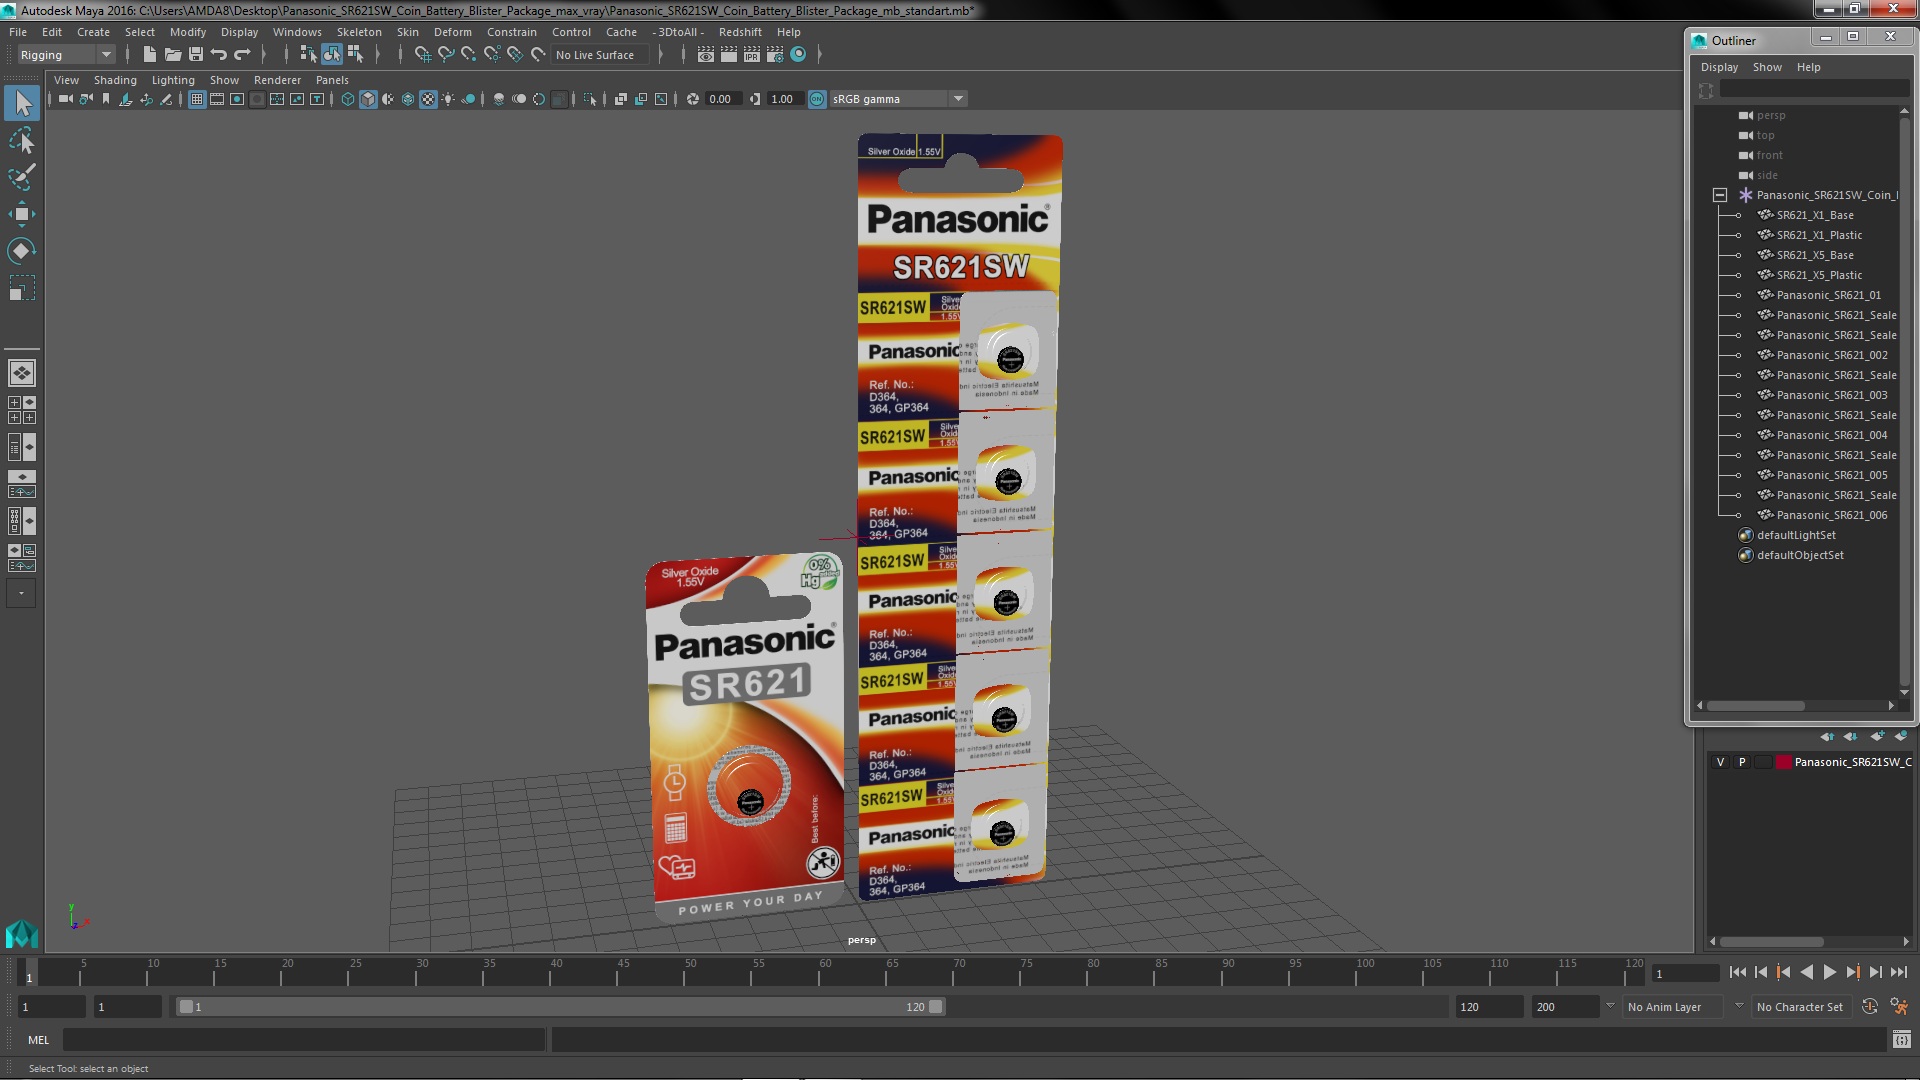This screenshot has height=1080, width=1920.
Task: Click the select camera icon
Action: click(x=66, y=99)
